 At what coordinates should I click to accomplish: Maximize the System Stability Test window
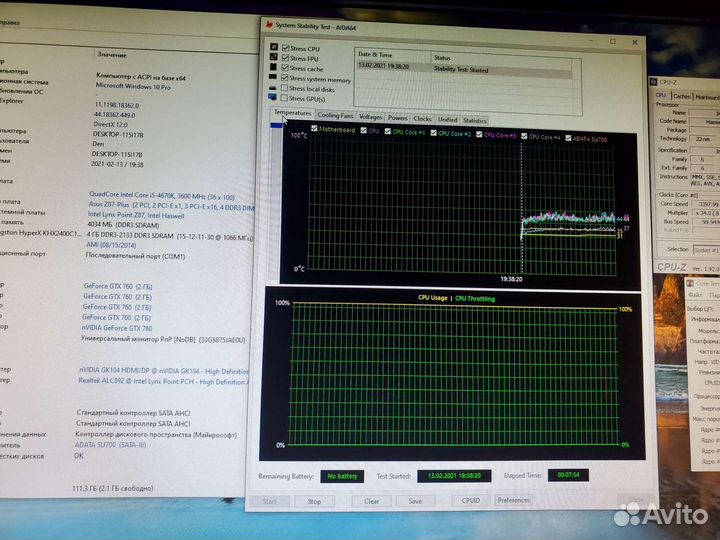(613, 41)
